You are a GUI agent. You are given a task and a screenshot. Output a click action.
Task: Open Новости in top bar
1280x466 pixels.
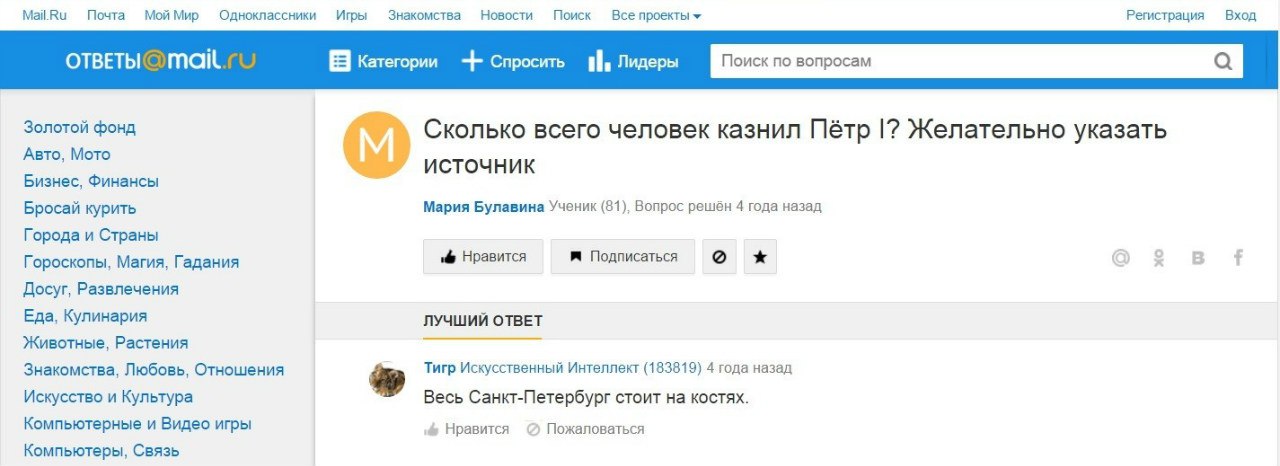[x=506, y=15]
